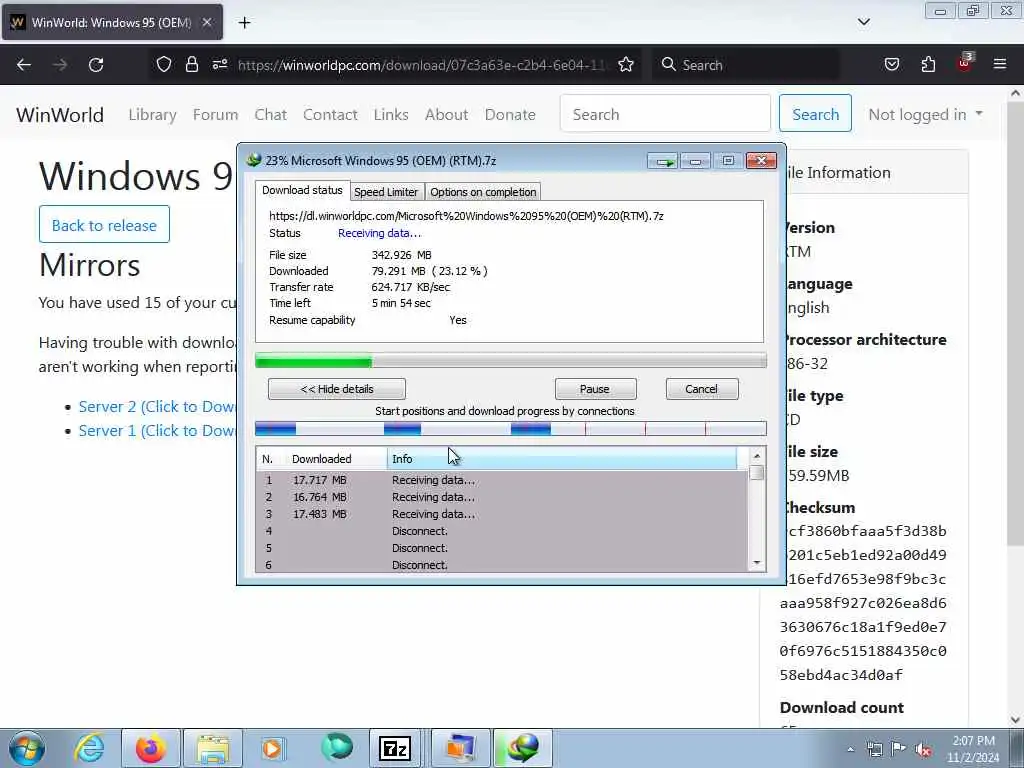Open the tracking protection shield icon
1024x768 pixels.
pyautogui.click(x=164, y=64)
